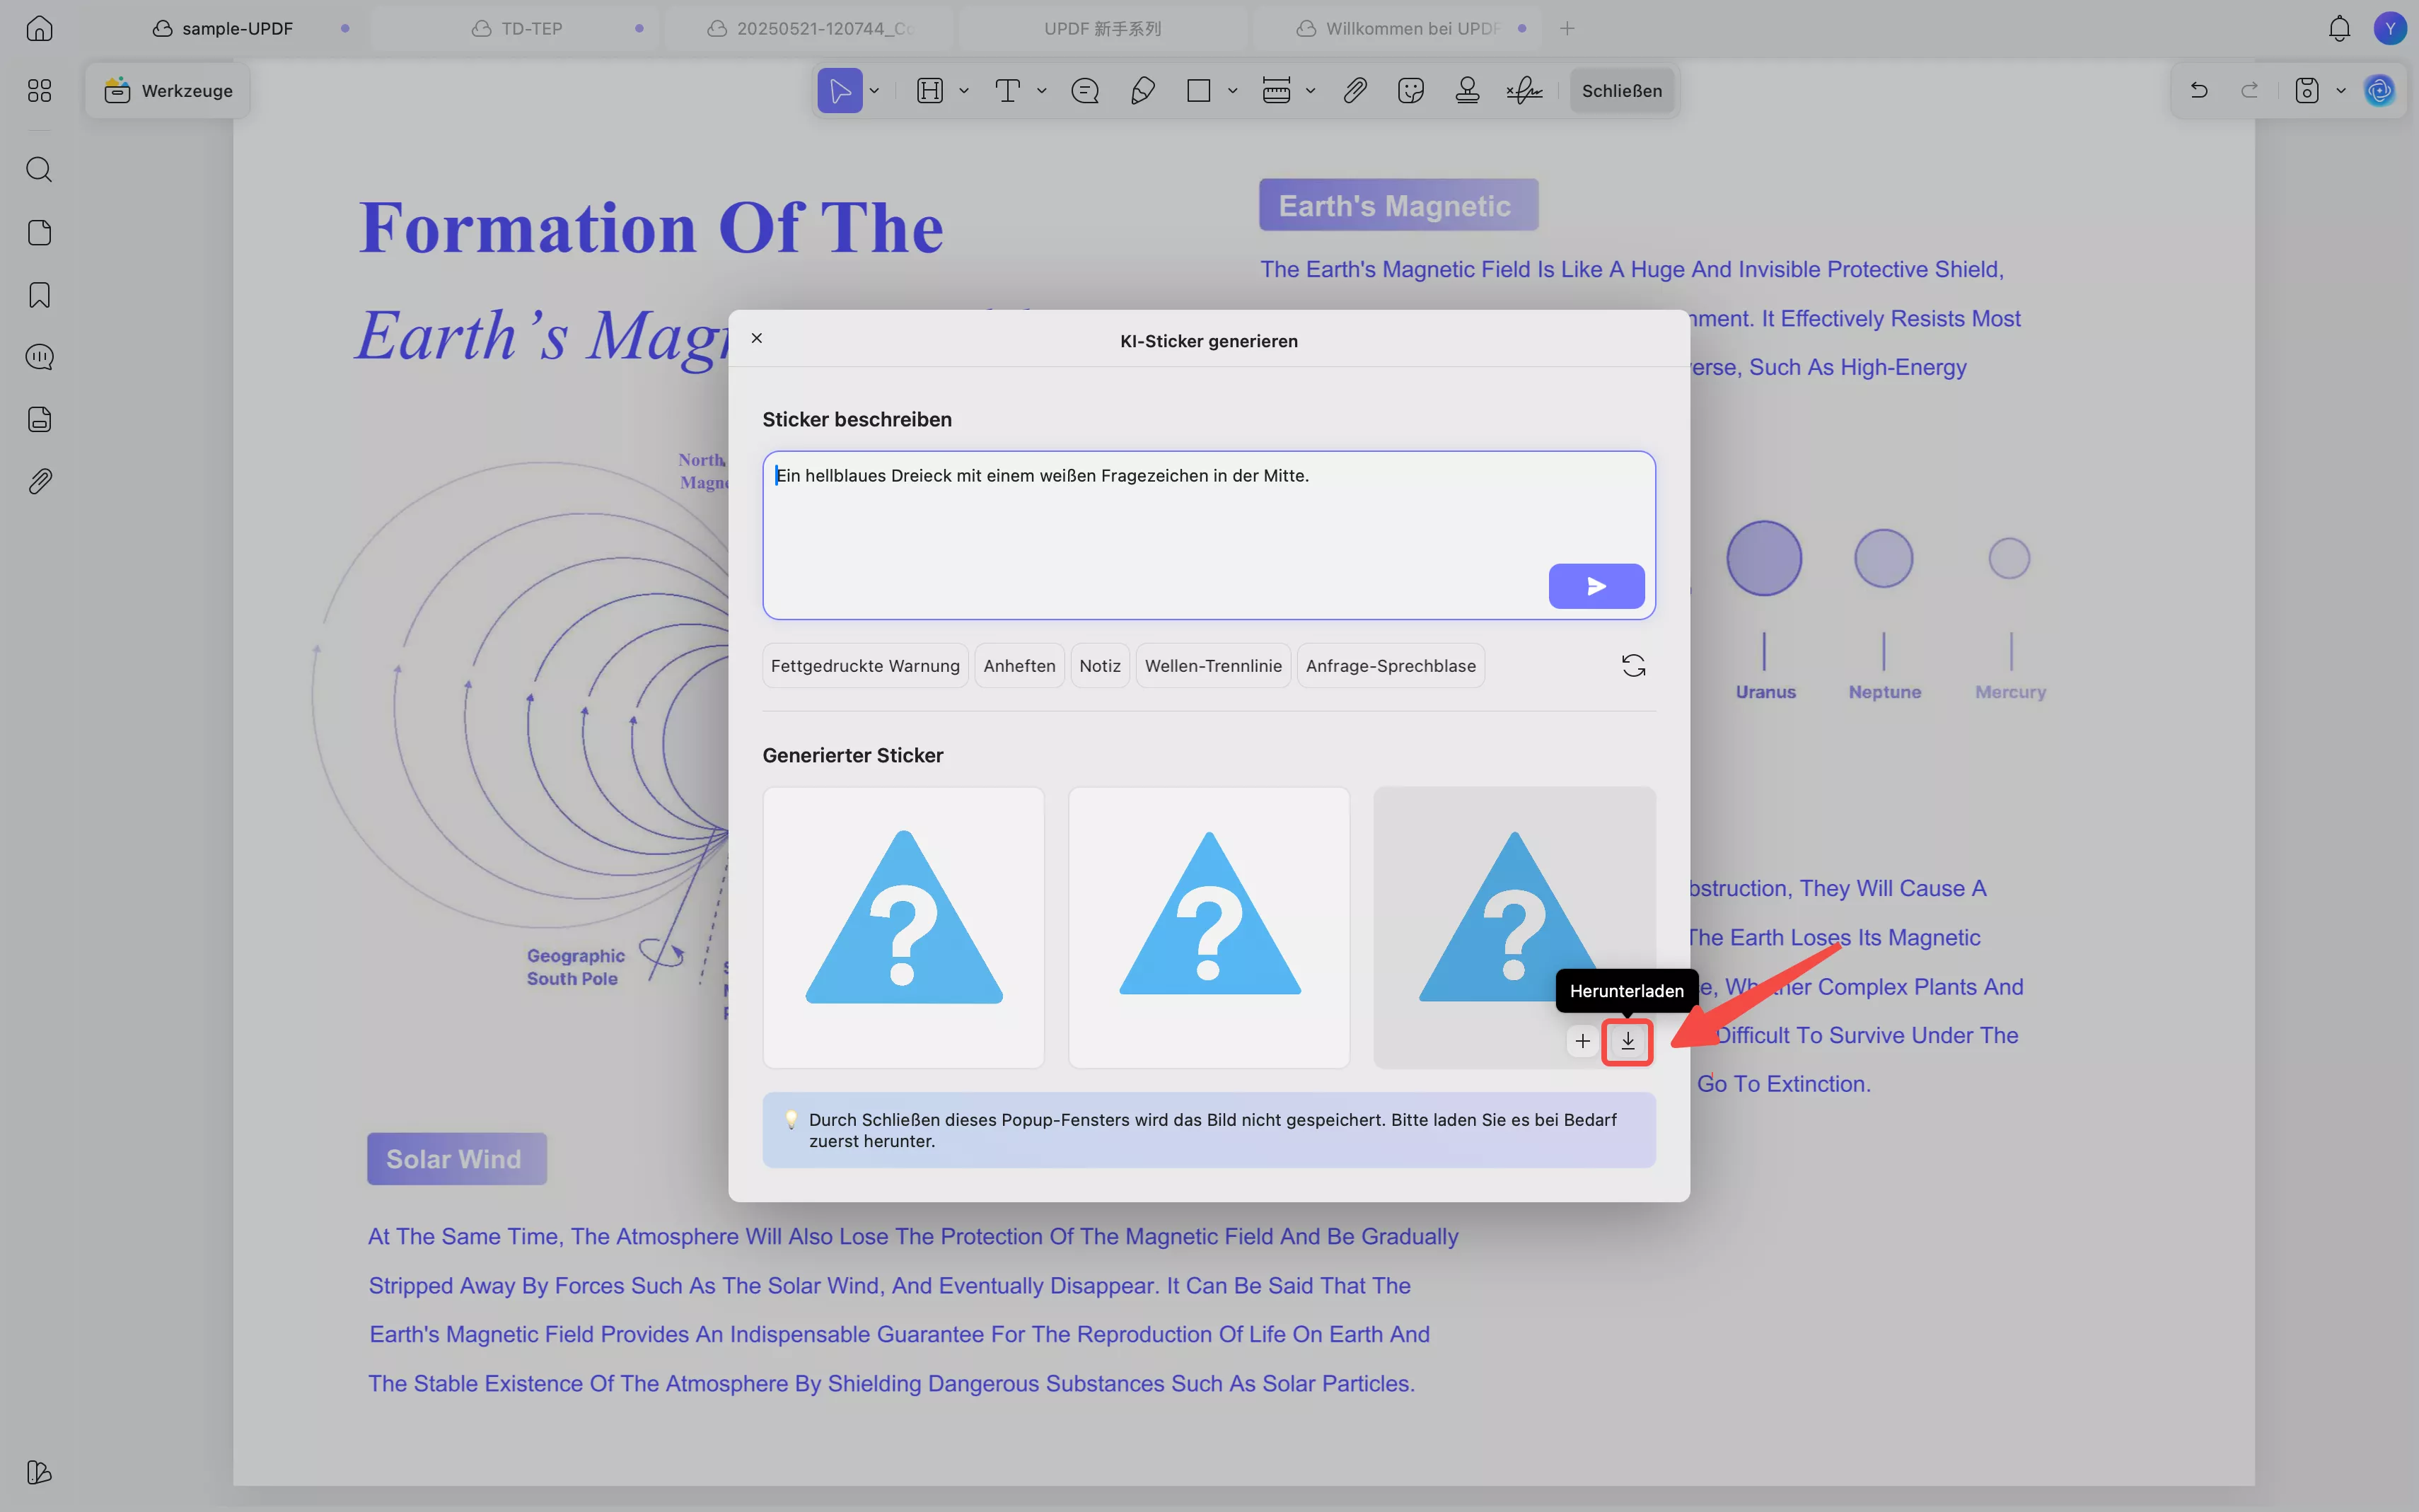Image resolution: width=2419 pixels, height=1512 pixels.
Task: Select the stamp tool in toolbar
Action: coord(1467,91)
